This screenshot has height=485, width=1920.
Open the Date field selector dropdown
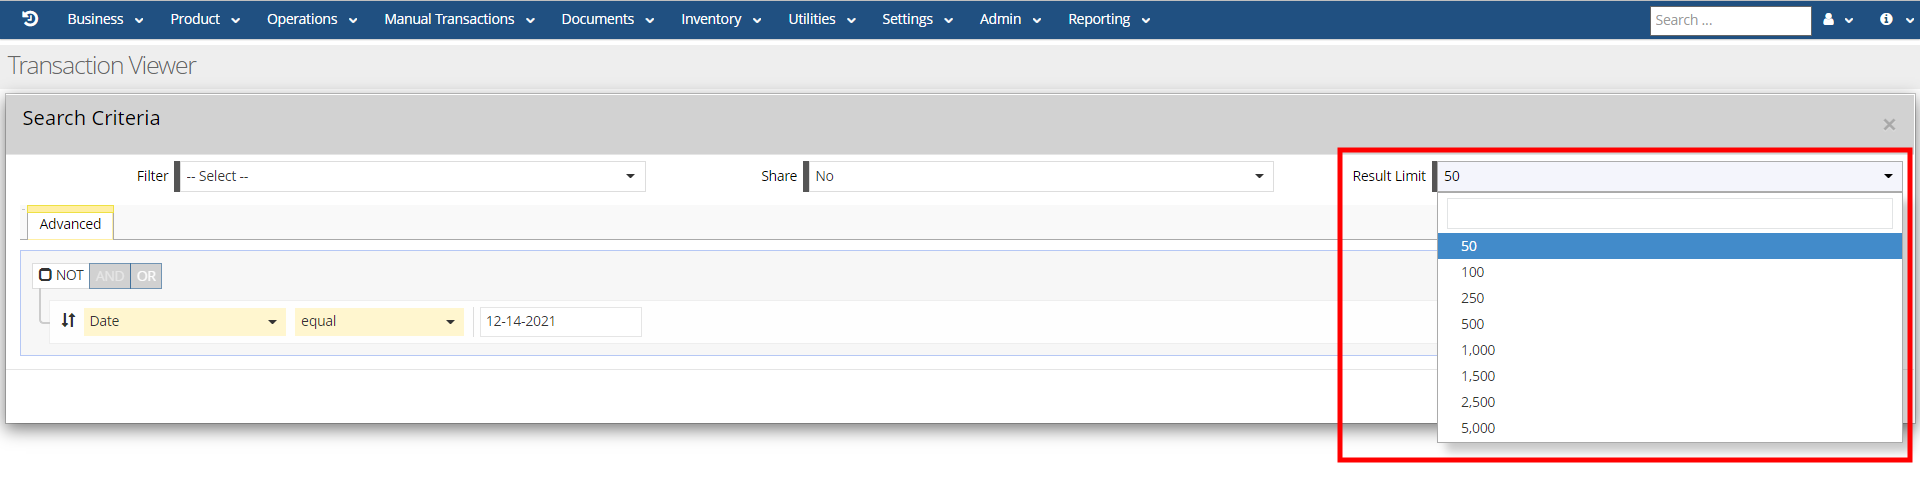(183, 321)
